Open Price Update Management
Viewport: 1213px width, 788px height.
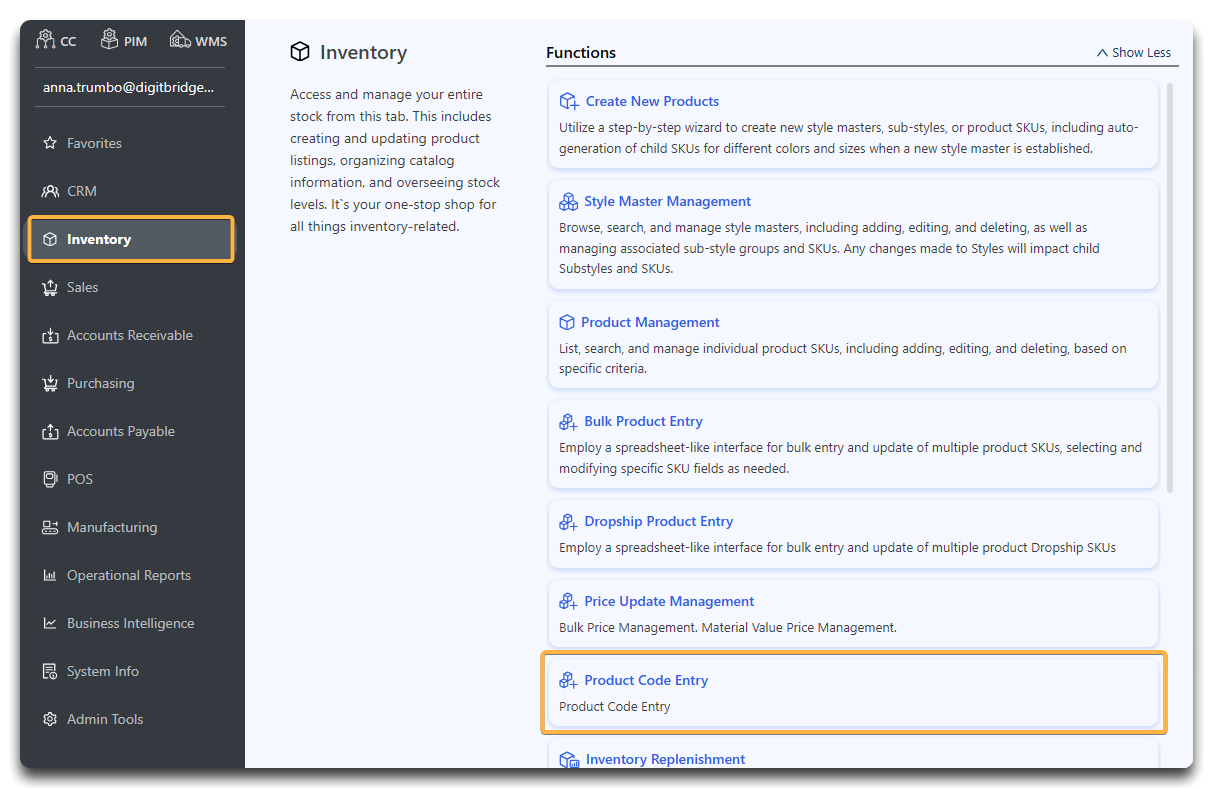coord(669,601)
